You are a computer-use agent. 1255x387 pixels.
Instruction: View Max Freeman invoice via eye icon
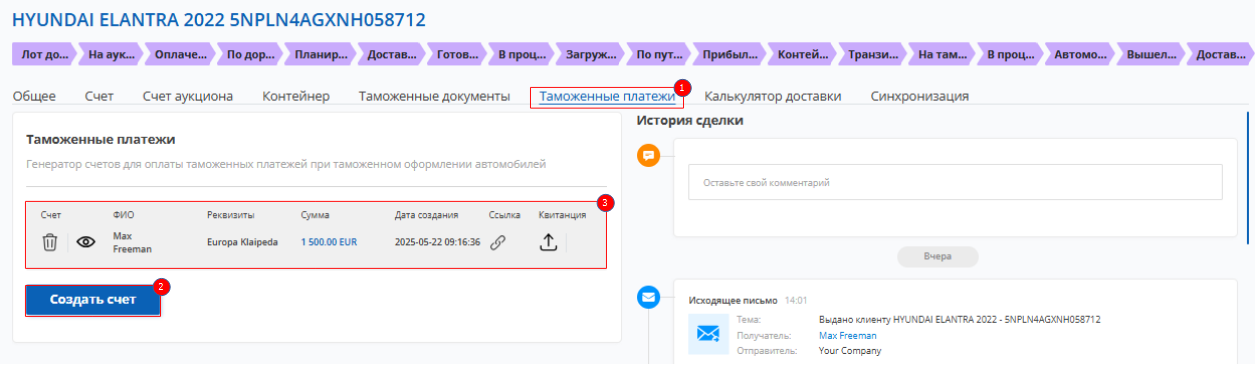86,242
